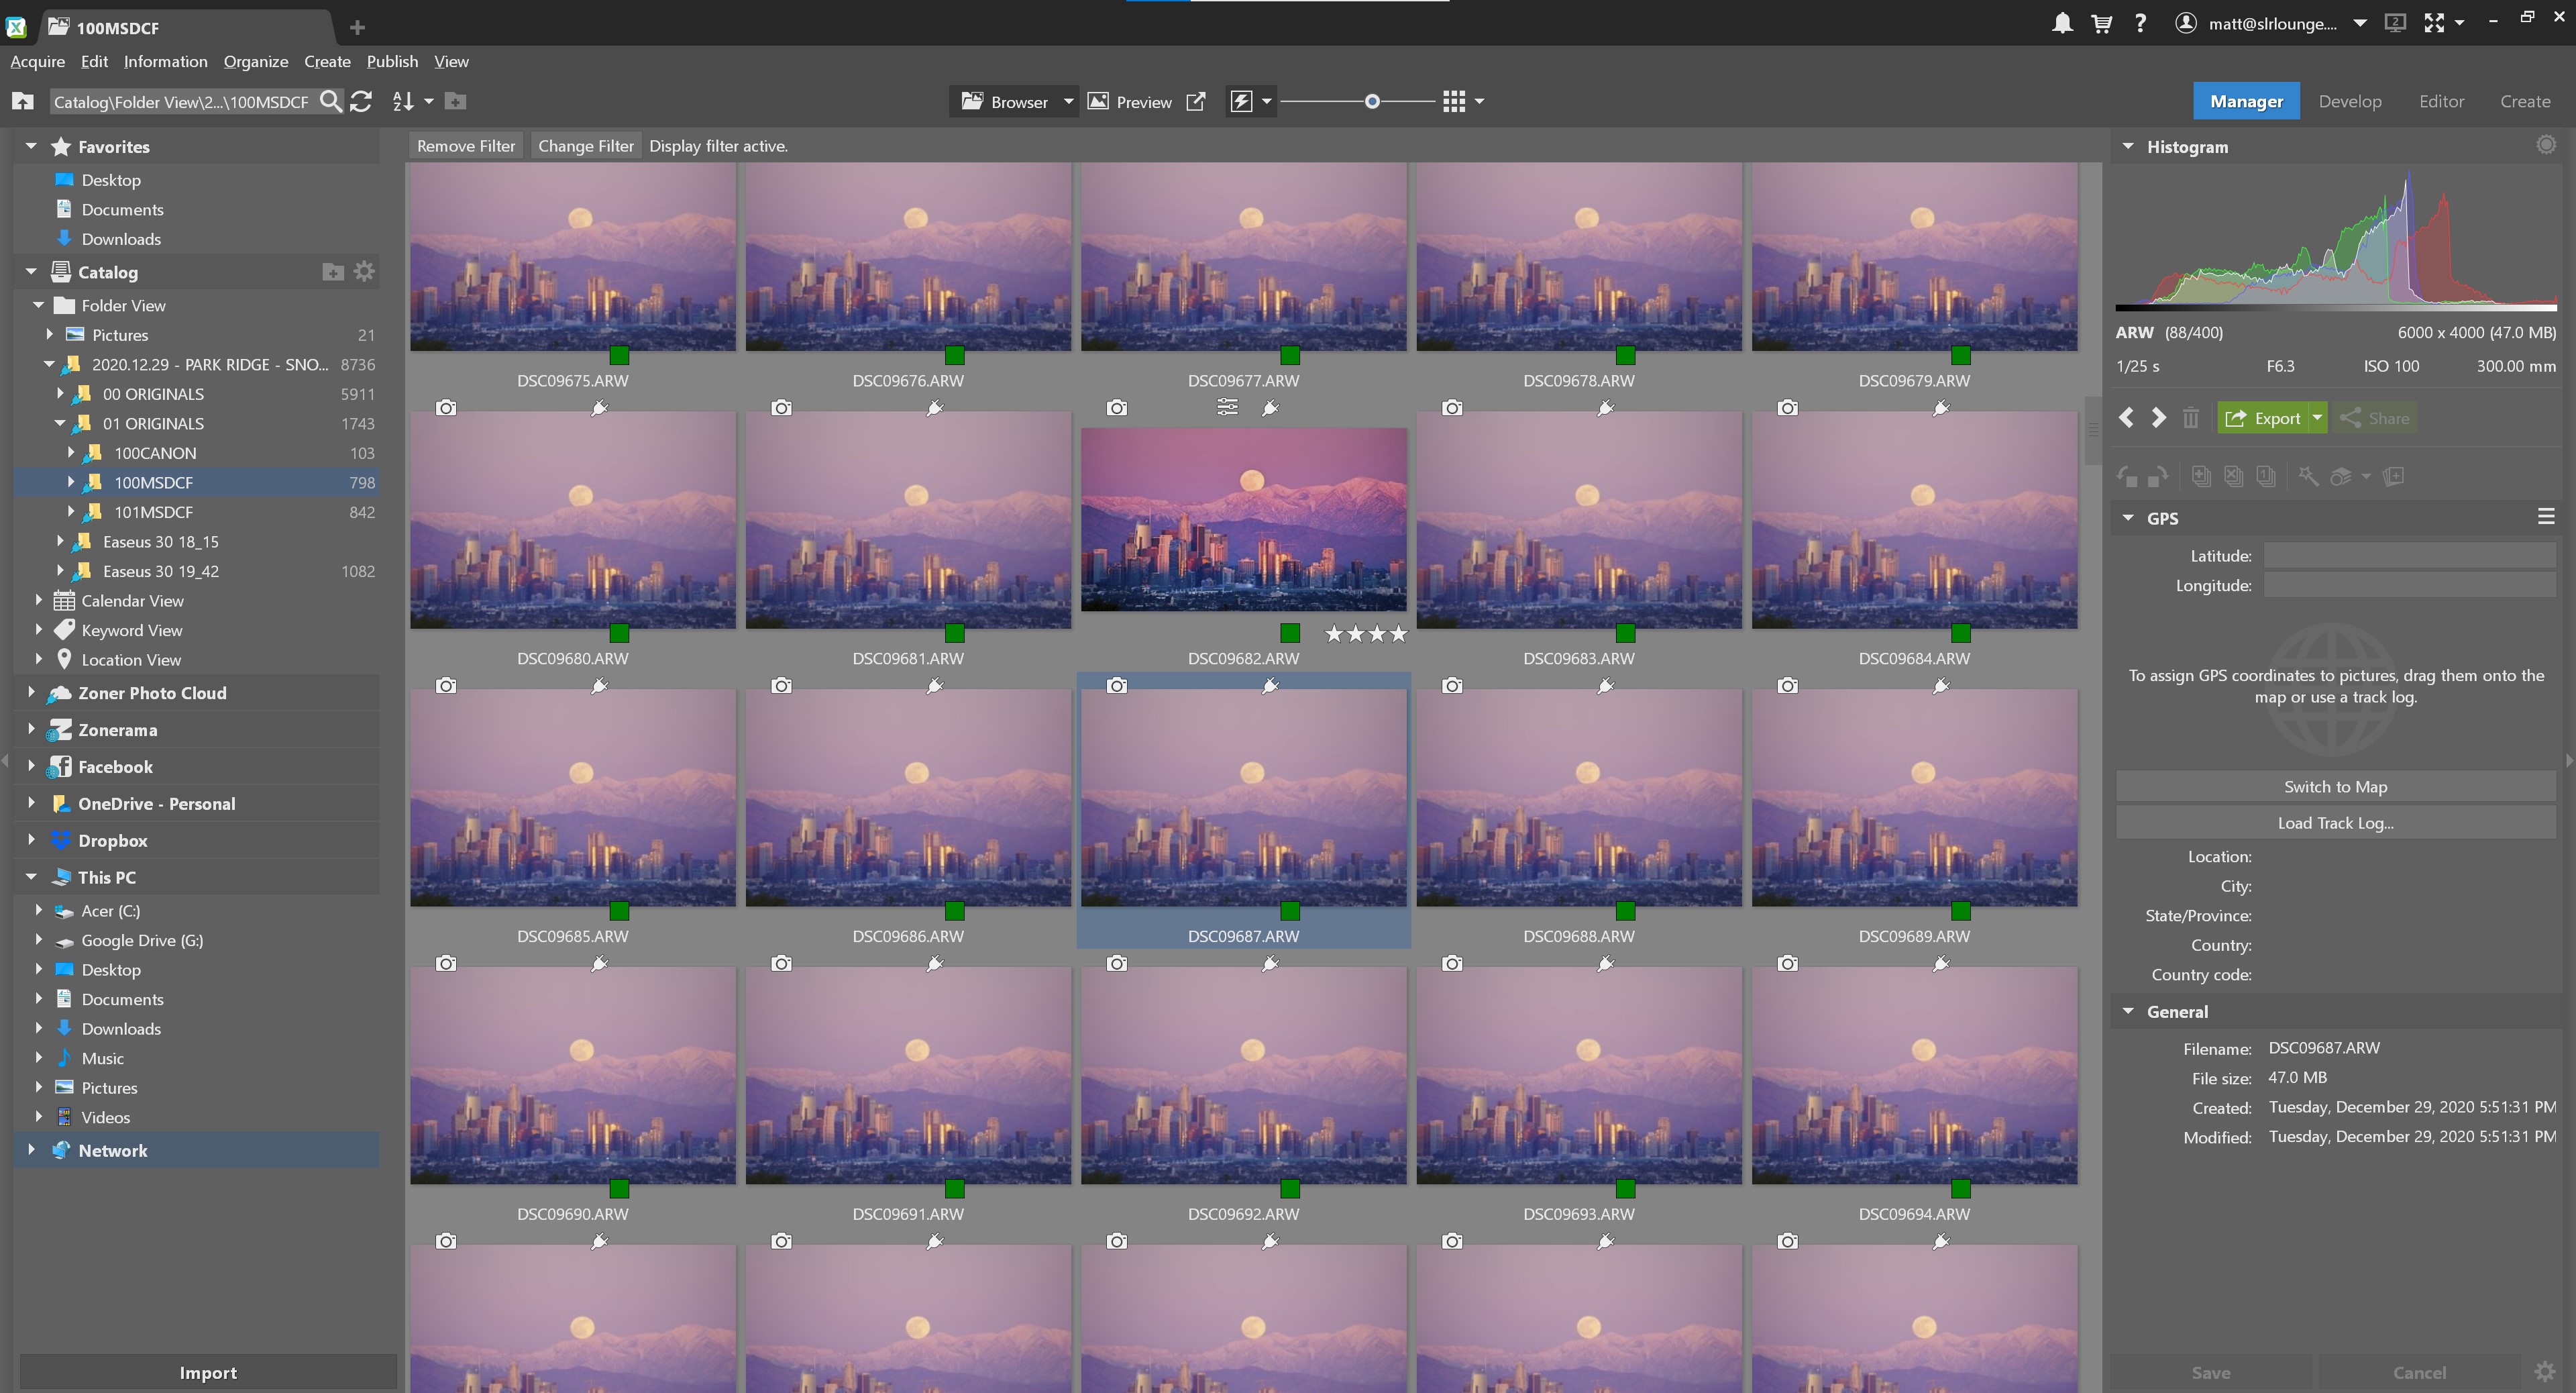Click the refresh icon next to the path bar
This screenshot has width=2576, height=1393.
361,101
